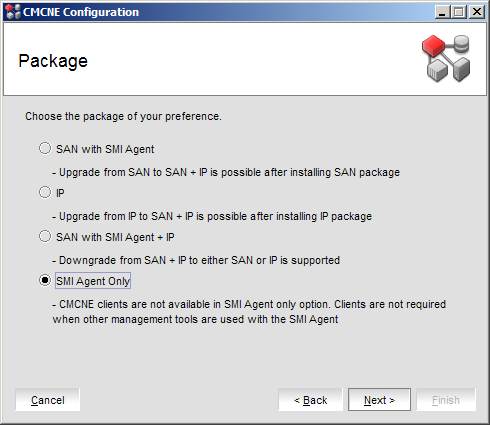This screenshot has width=490, height=425.
Task: Select SAN with SMI Agent + IP option
Action: click(45, 236)
